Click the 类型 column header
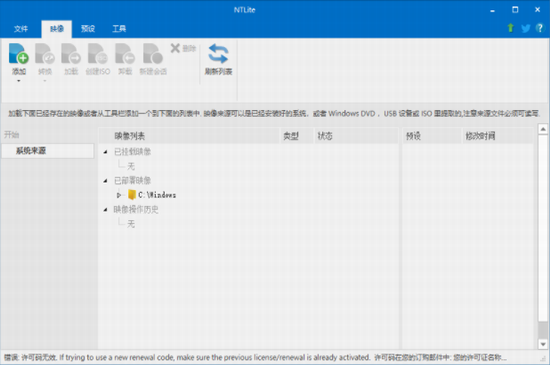The height and width of the screenshot is (365, 550). tap(297, 136)
